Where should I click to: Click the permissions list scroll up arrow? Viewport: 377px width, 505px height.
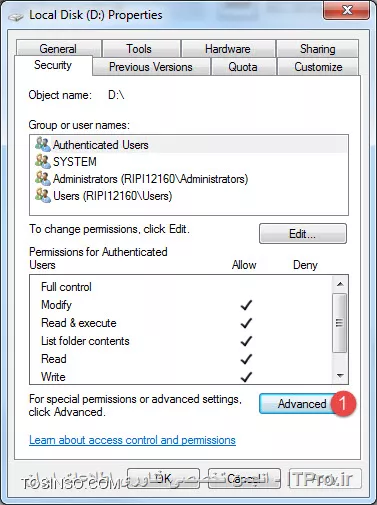pos(340,284)
